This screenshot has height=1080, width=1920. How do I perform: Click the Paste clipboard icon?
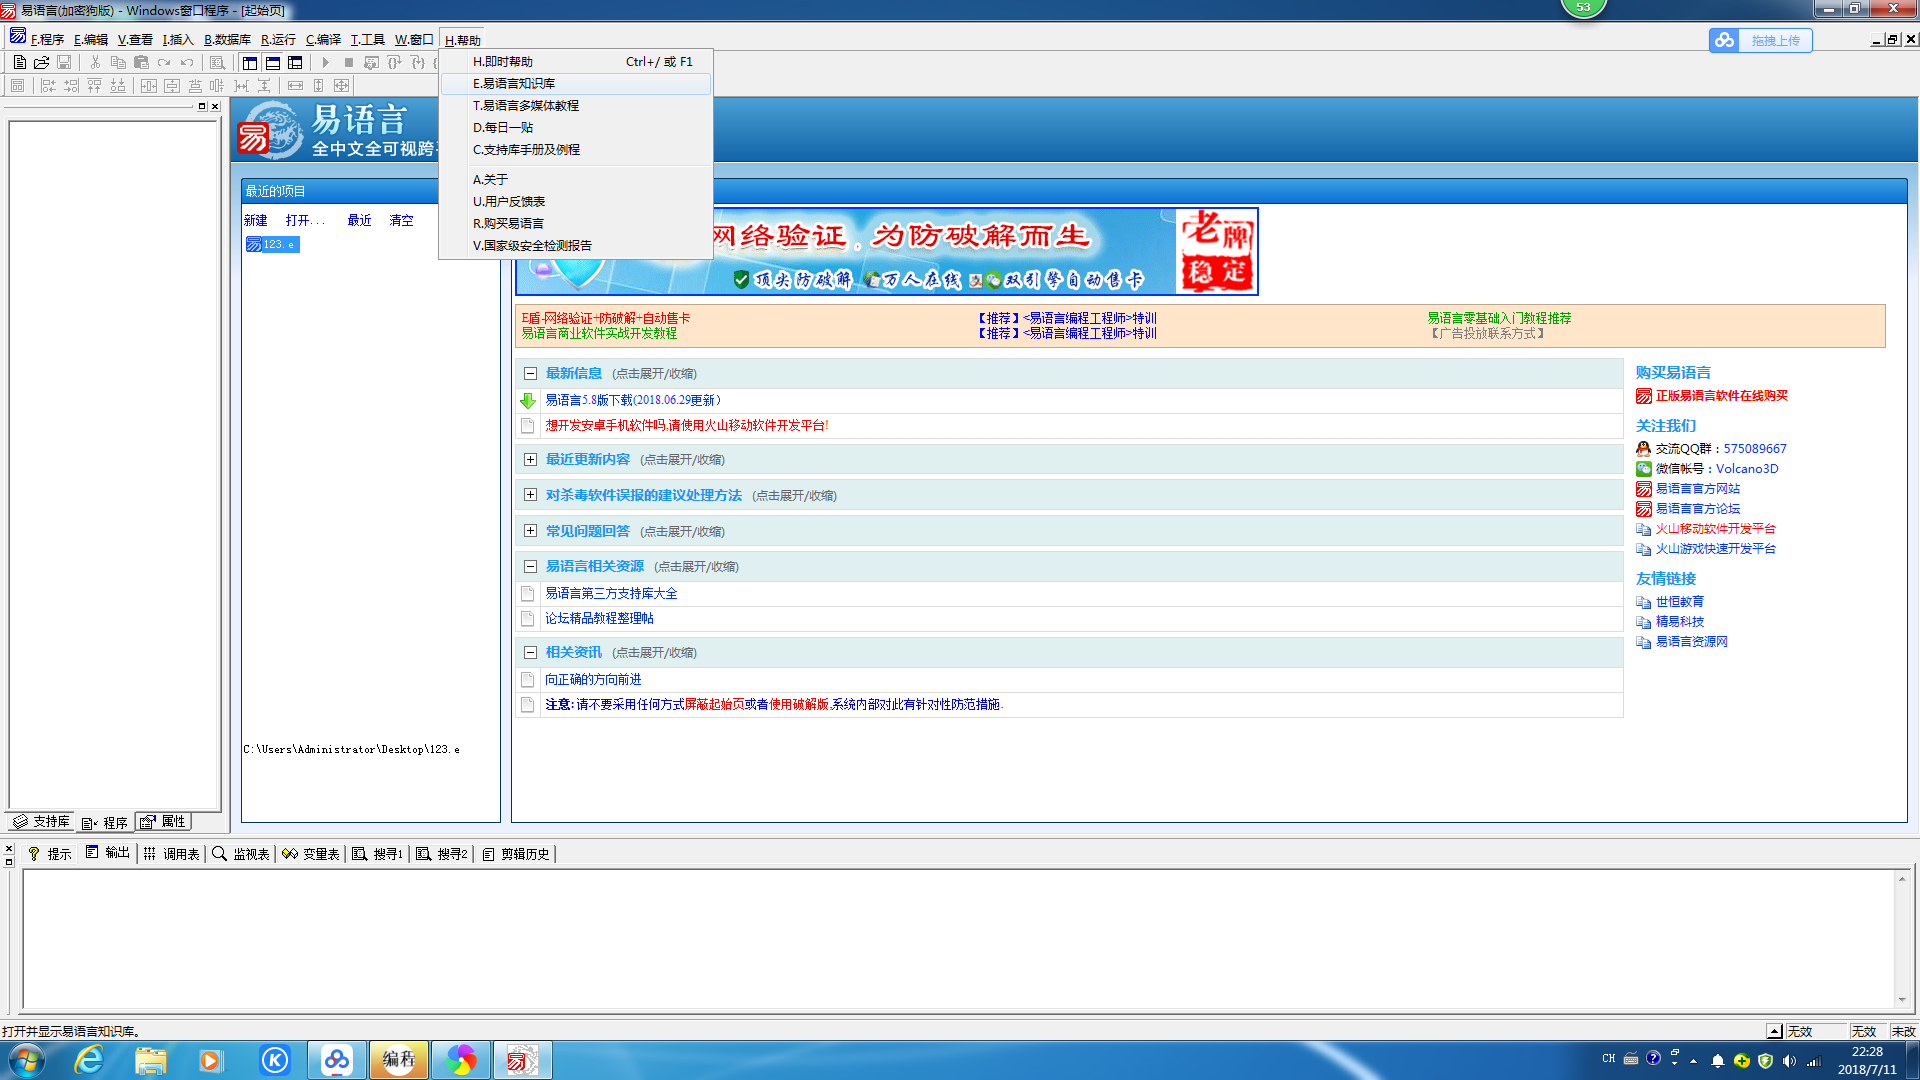[141, 62]
